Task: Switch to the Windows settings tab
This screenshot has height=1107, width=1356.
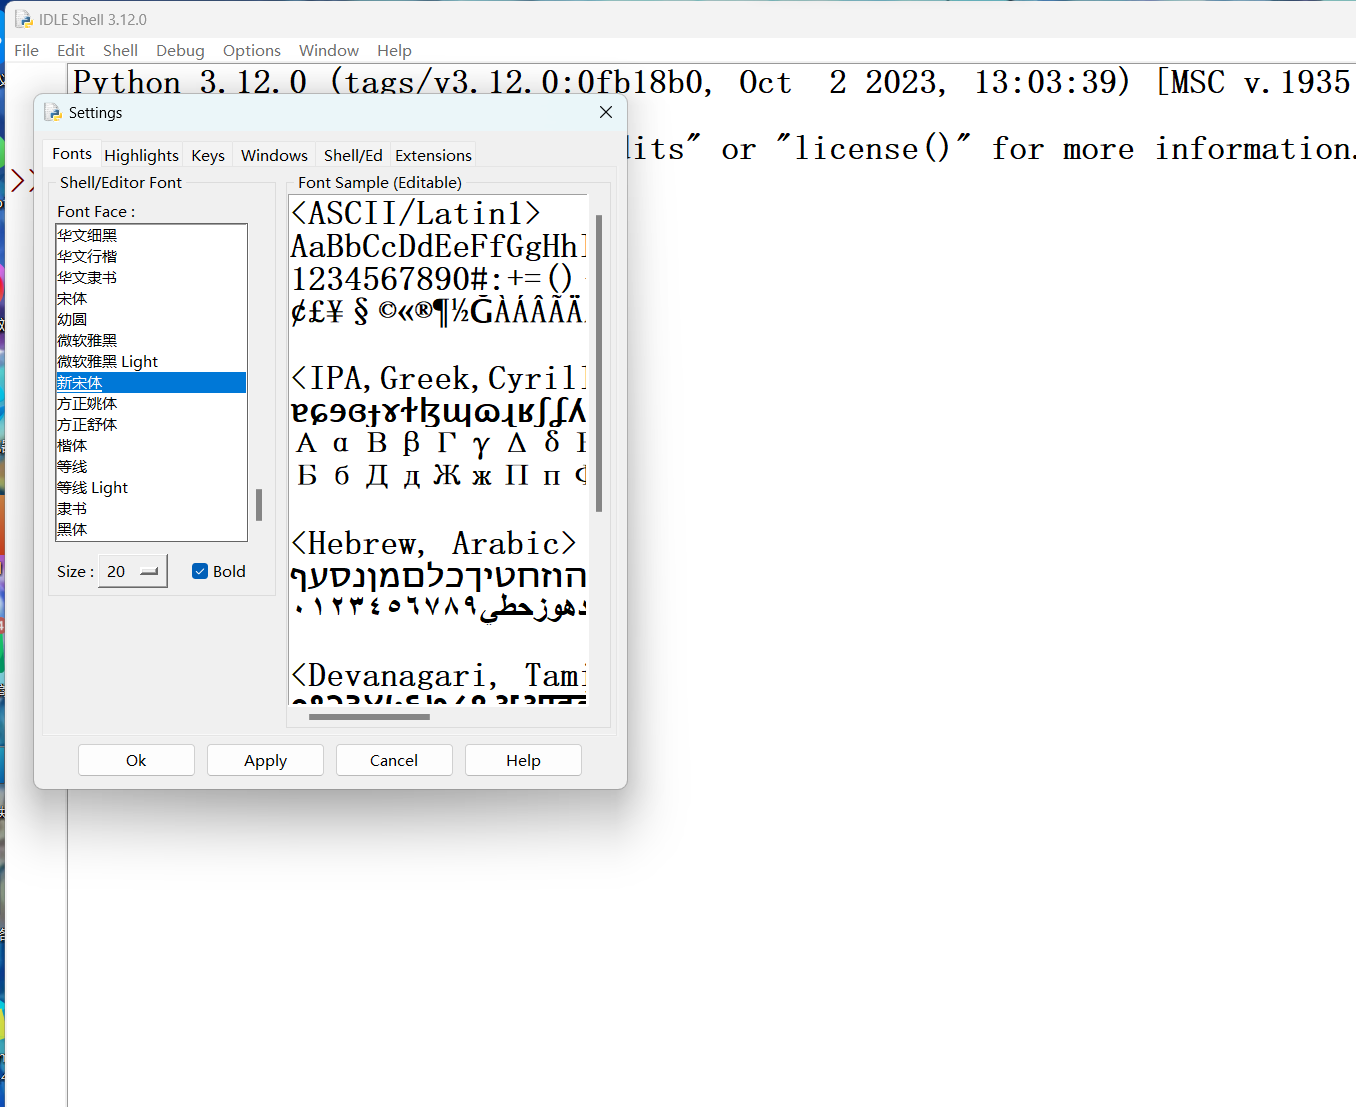Action: pos(274,155)
